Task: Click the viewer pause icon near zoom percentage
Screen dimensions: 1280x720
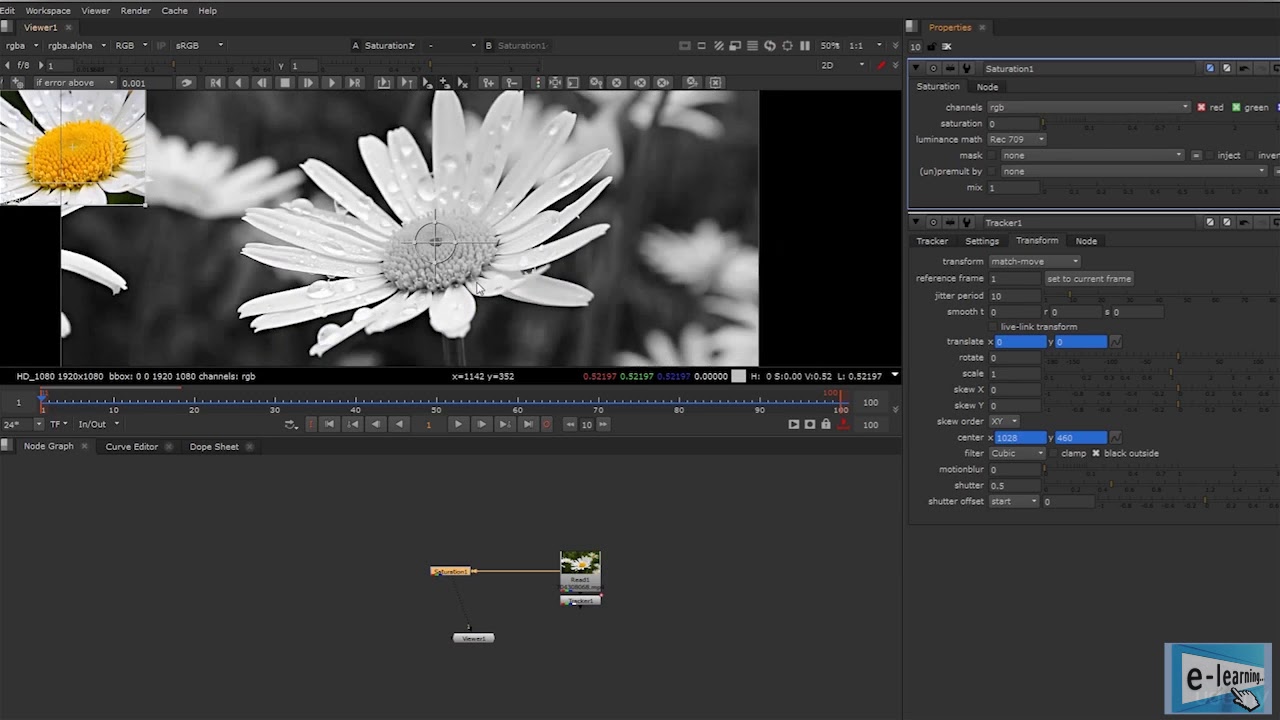Action: click(x=805, y=46)
